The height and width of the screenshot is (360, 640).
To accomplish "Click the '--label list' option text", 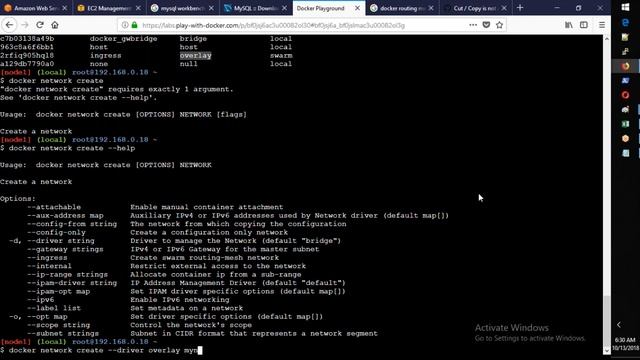I will [54, 308].
